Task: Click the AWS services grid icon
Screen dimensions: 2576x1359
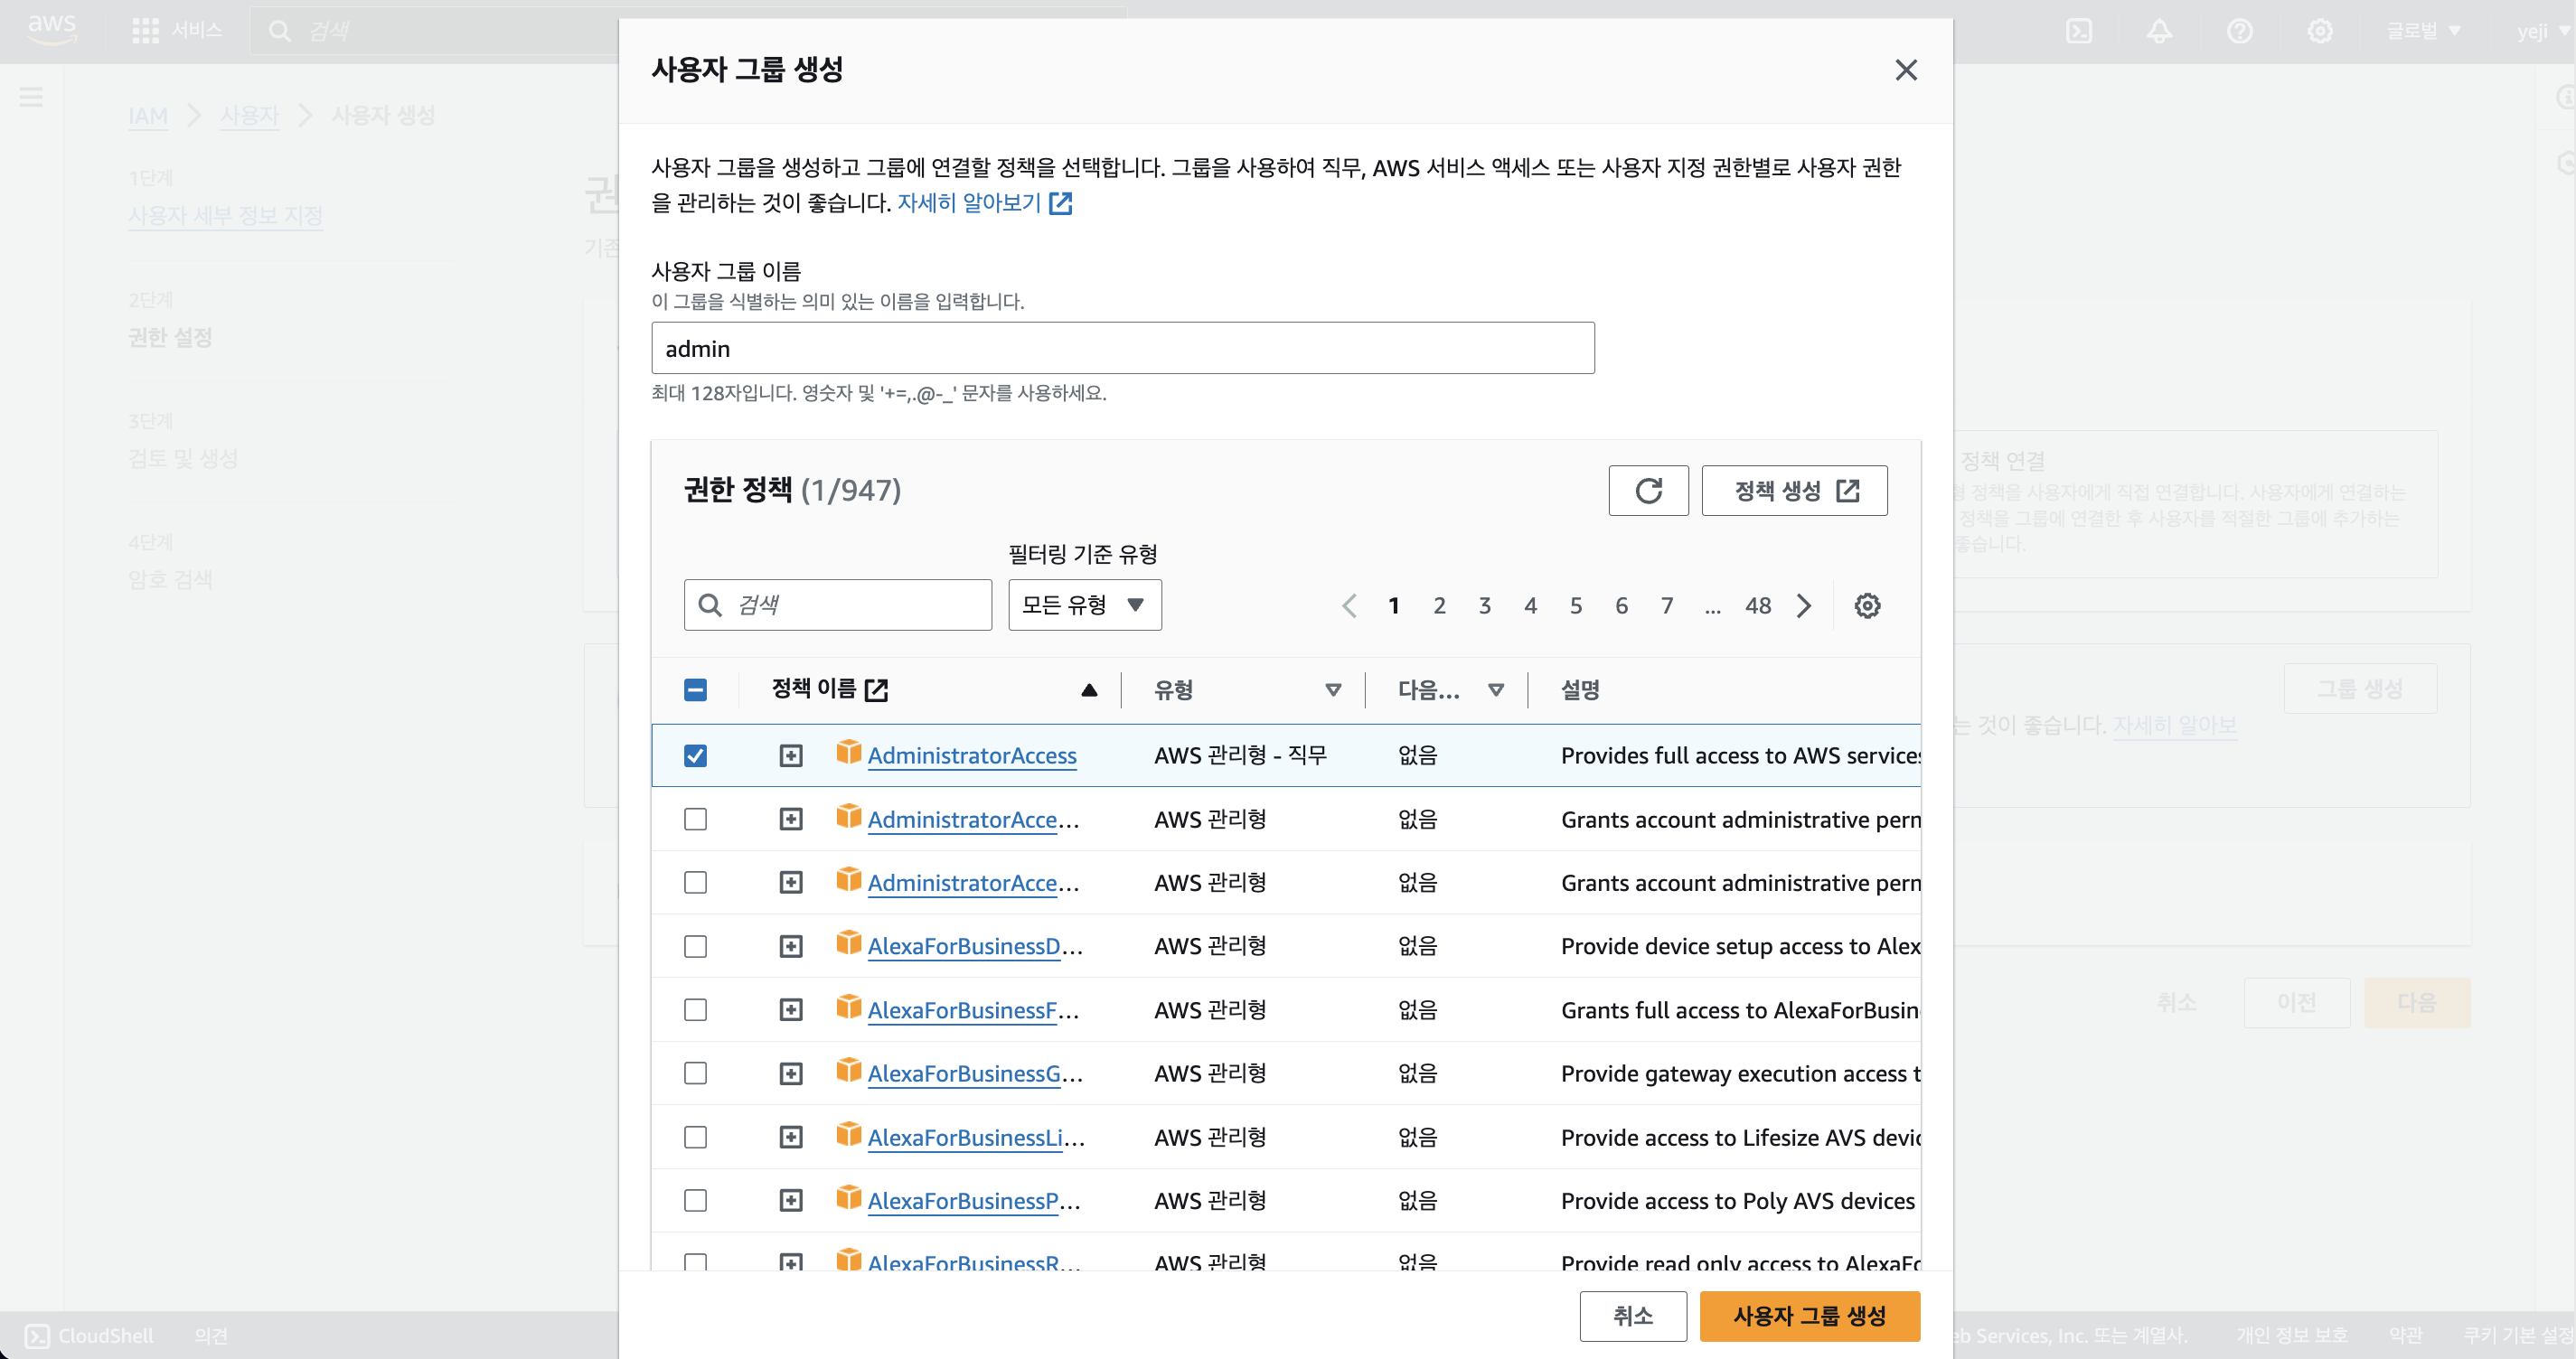Action: pyautogui.click(x=145, y=31)
